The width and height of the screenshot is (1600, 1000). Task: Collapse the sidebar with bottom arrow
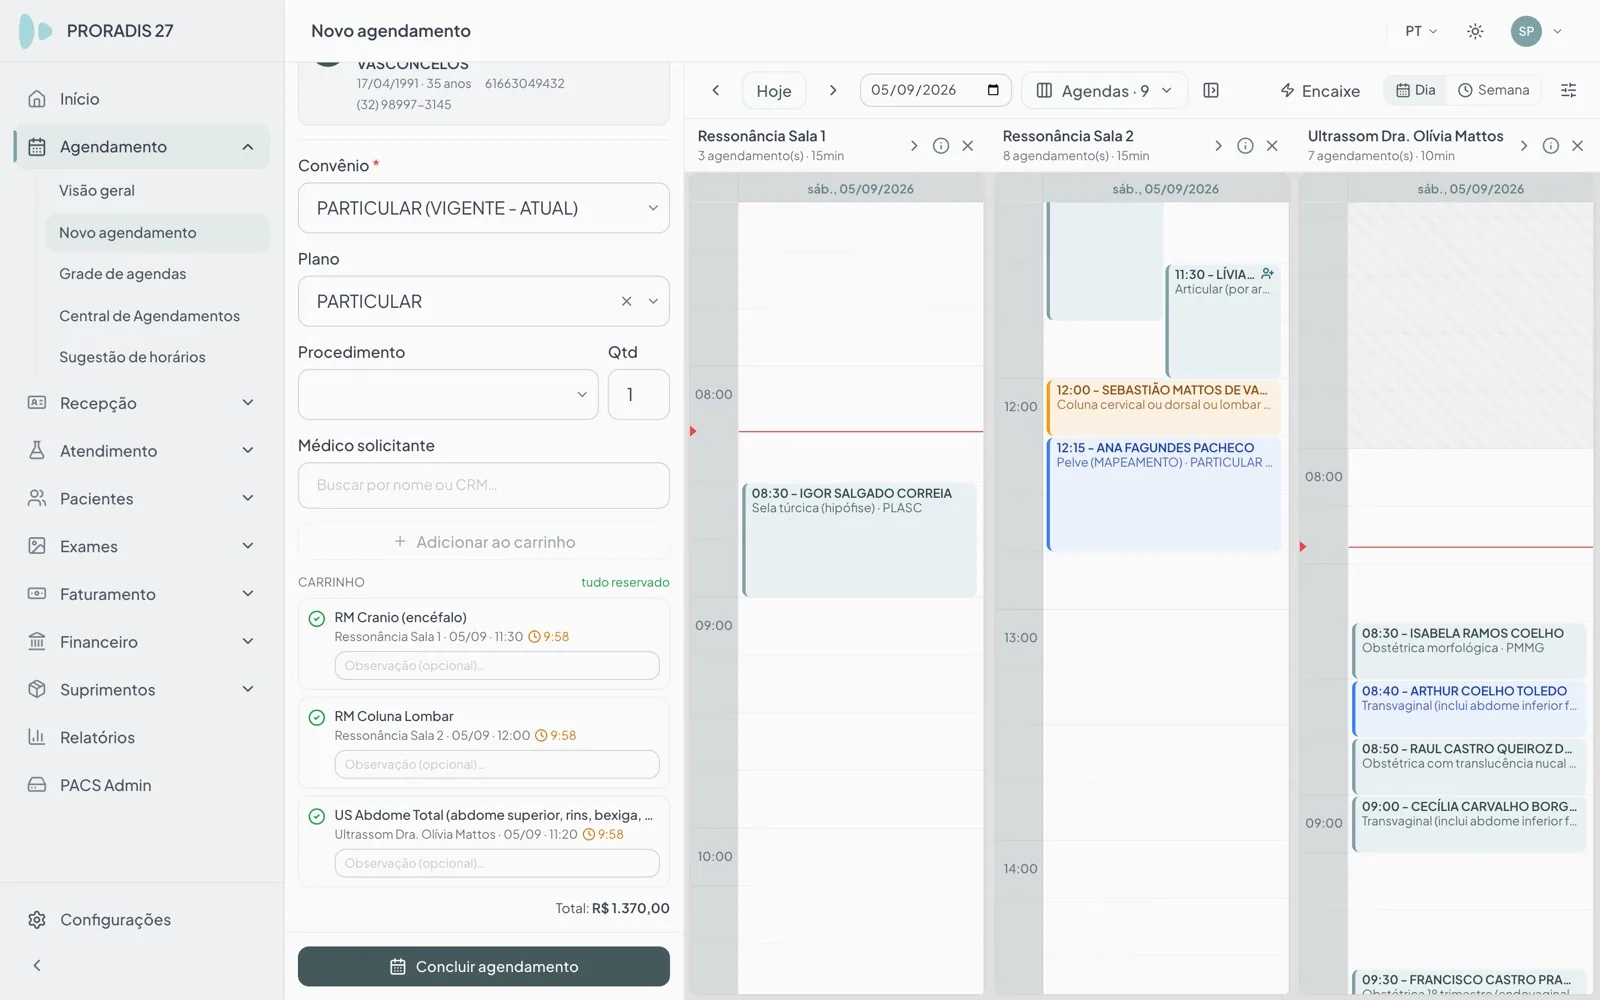click(37, 965)
